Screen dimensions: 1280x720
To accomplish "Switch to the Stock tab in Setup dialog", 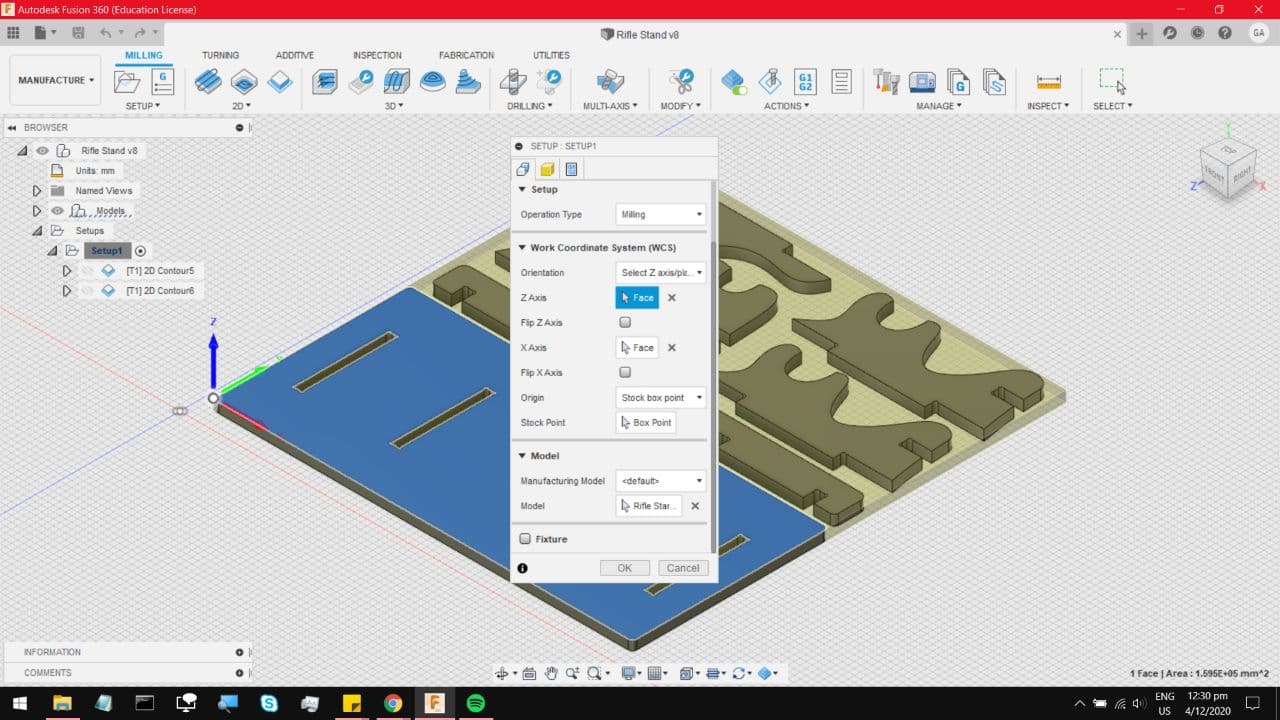I will click(x=547, y=169).
